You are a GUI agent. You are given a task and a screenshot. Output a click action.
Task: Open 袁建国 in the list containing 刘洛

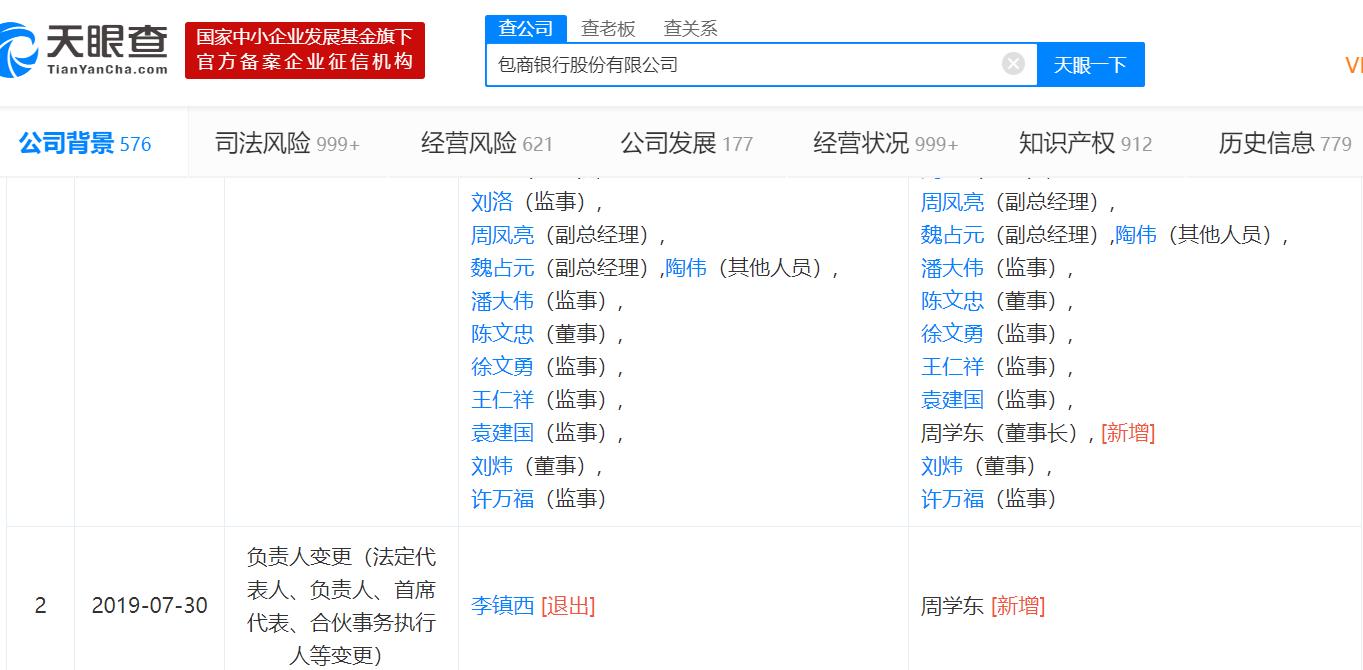pyautogui.click(x=503, y=433)
